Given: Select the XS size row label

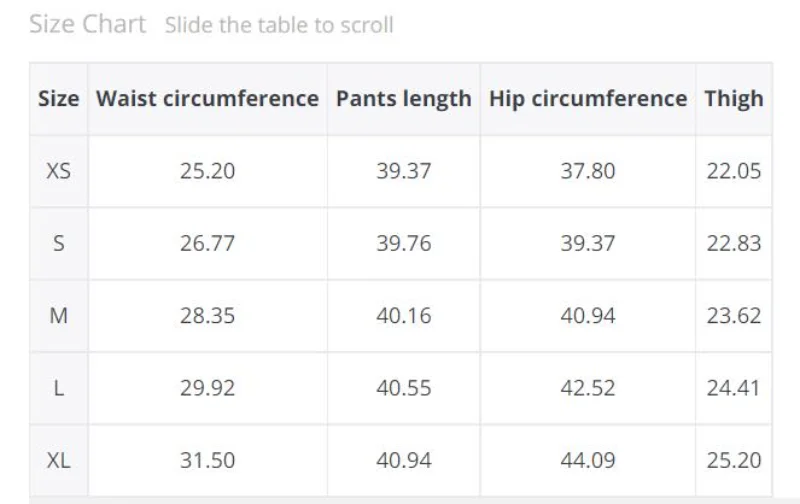Looking at the screenshot, I should [58, 171].
